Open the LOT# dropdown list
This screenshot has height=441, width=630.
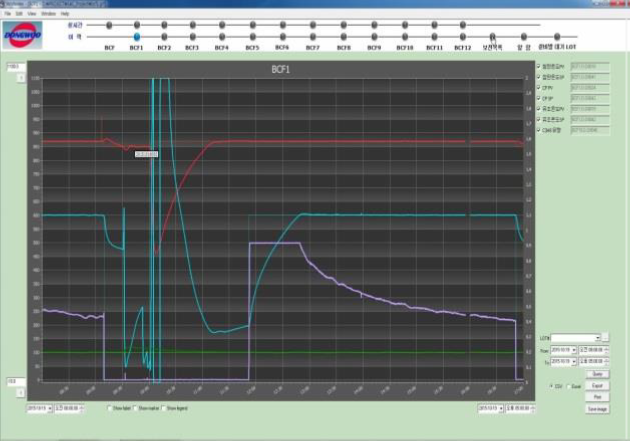pos(597,338)
